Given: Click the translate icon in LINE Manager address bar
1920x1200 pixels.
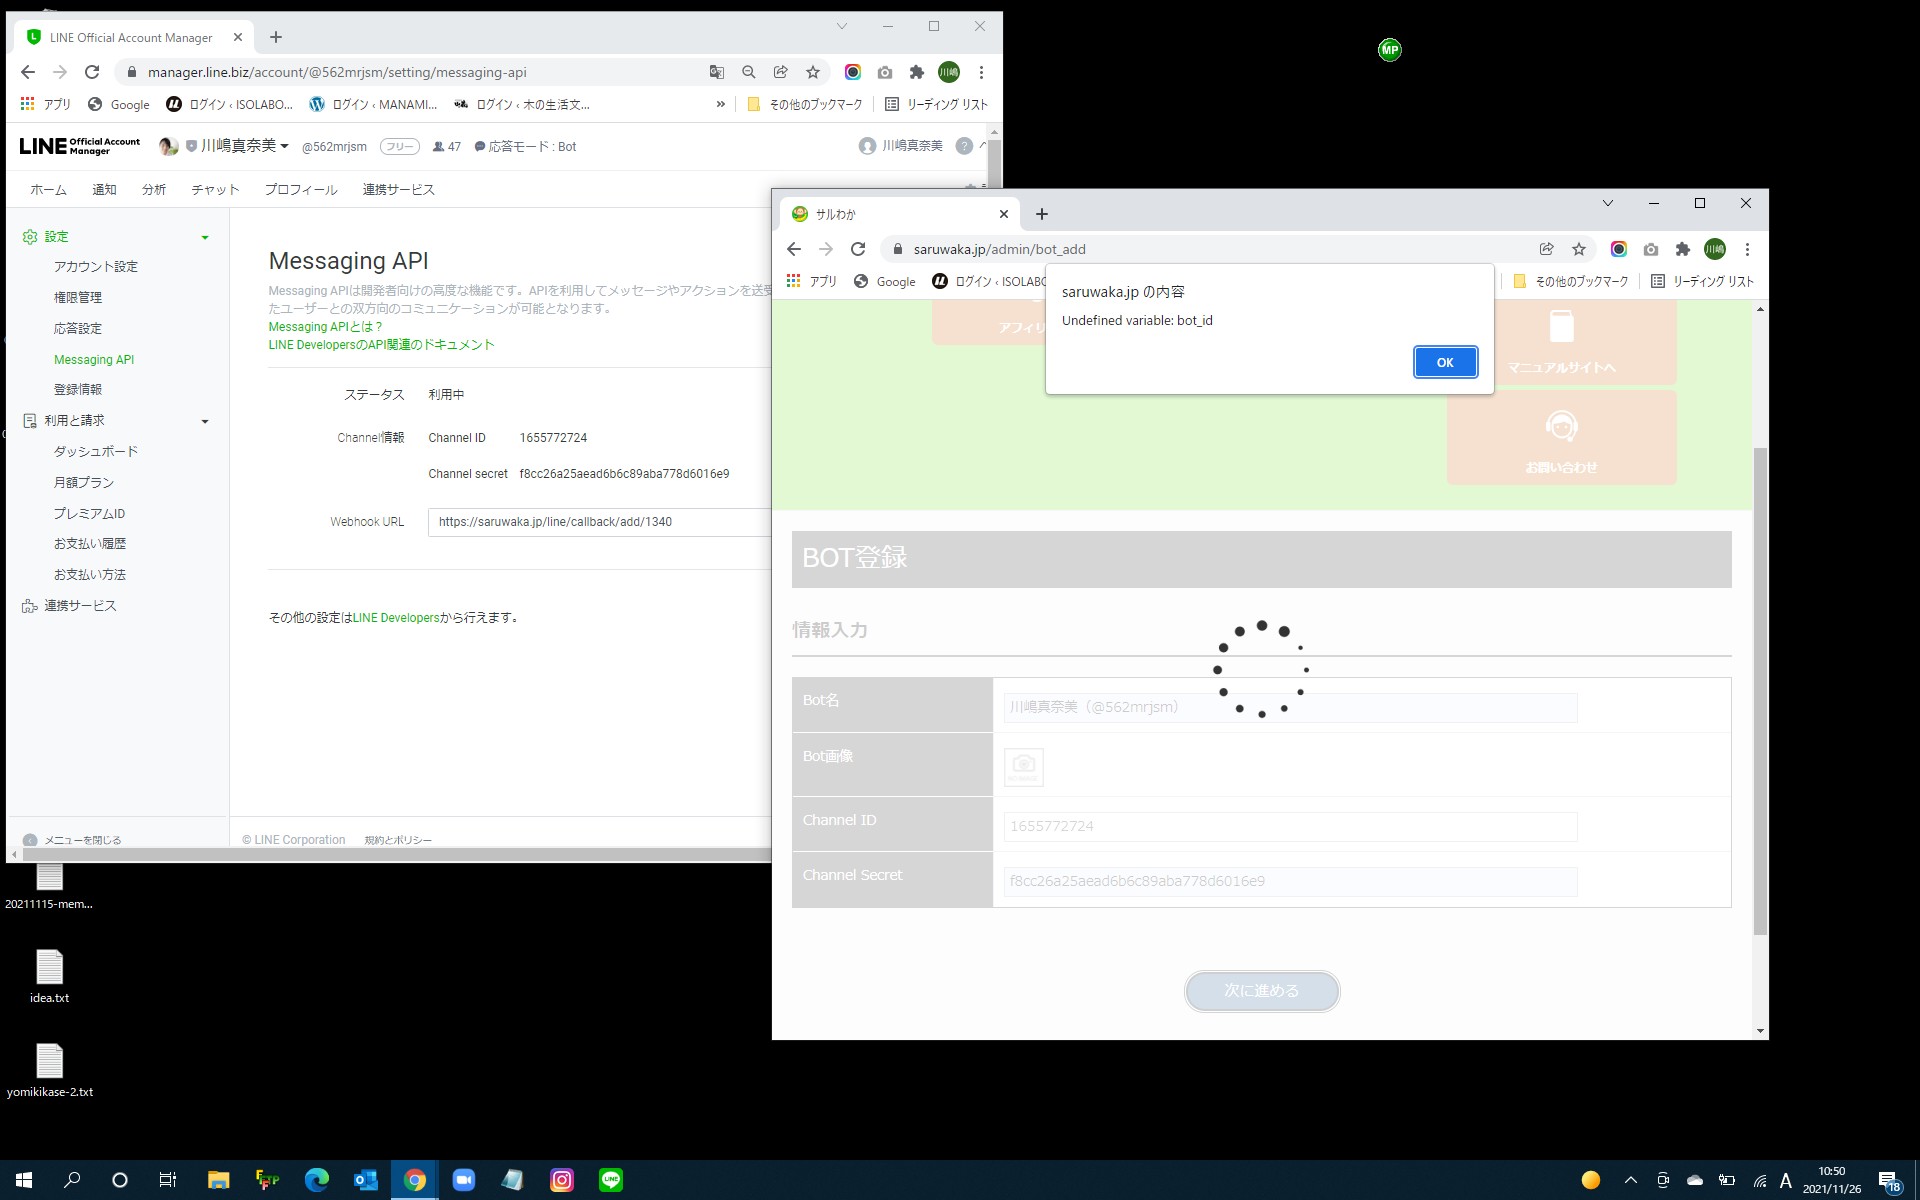Looking at the screenshot, I should coord(717,72).
